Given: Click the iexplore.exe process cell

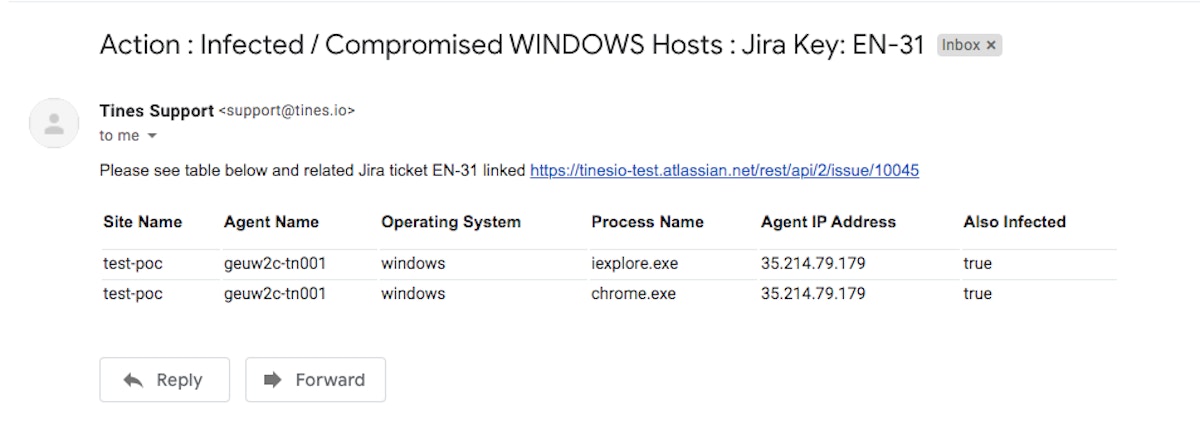Looking at the screenshot, I should [634, 264].
